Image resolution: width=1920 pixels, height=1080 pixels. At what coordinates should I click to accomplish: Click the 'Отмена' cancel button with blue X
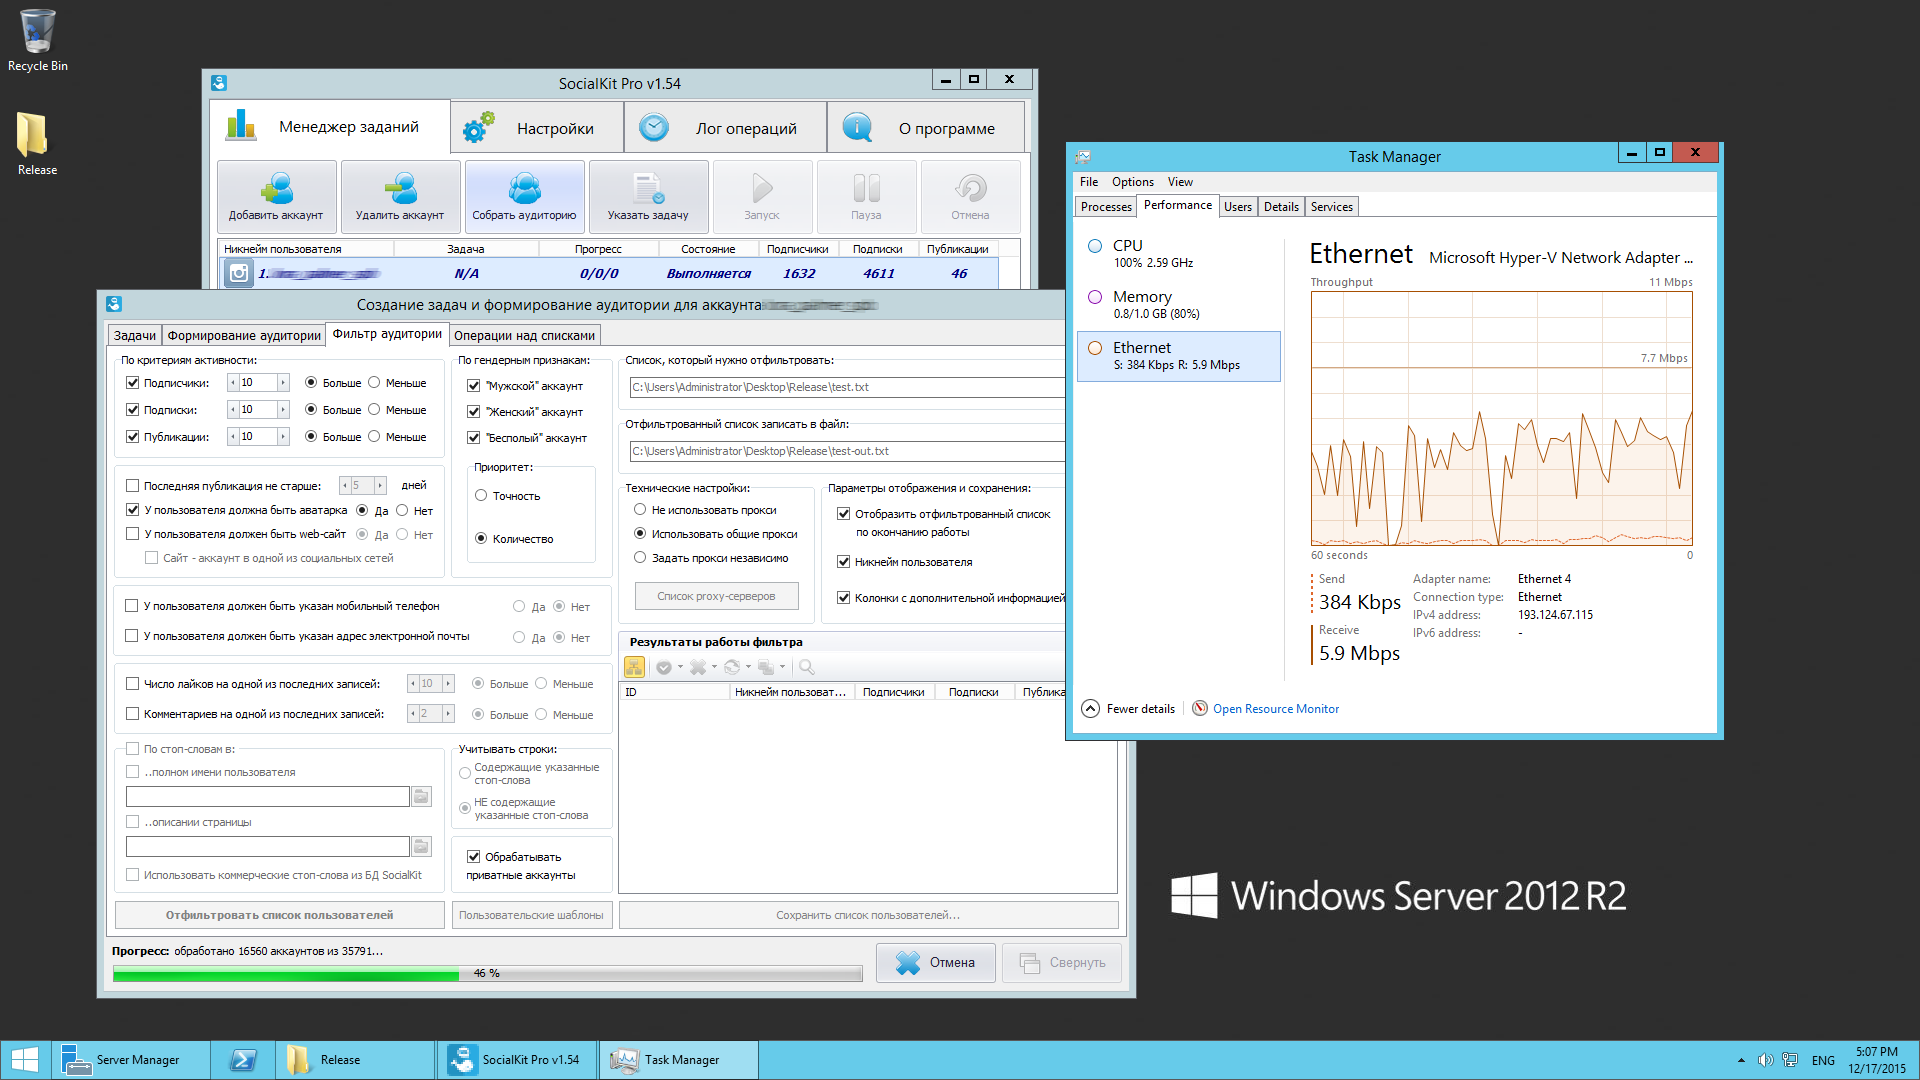pyautogui.click(x=935, y=962)
